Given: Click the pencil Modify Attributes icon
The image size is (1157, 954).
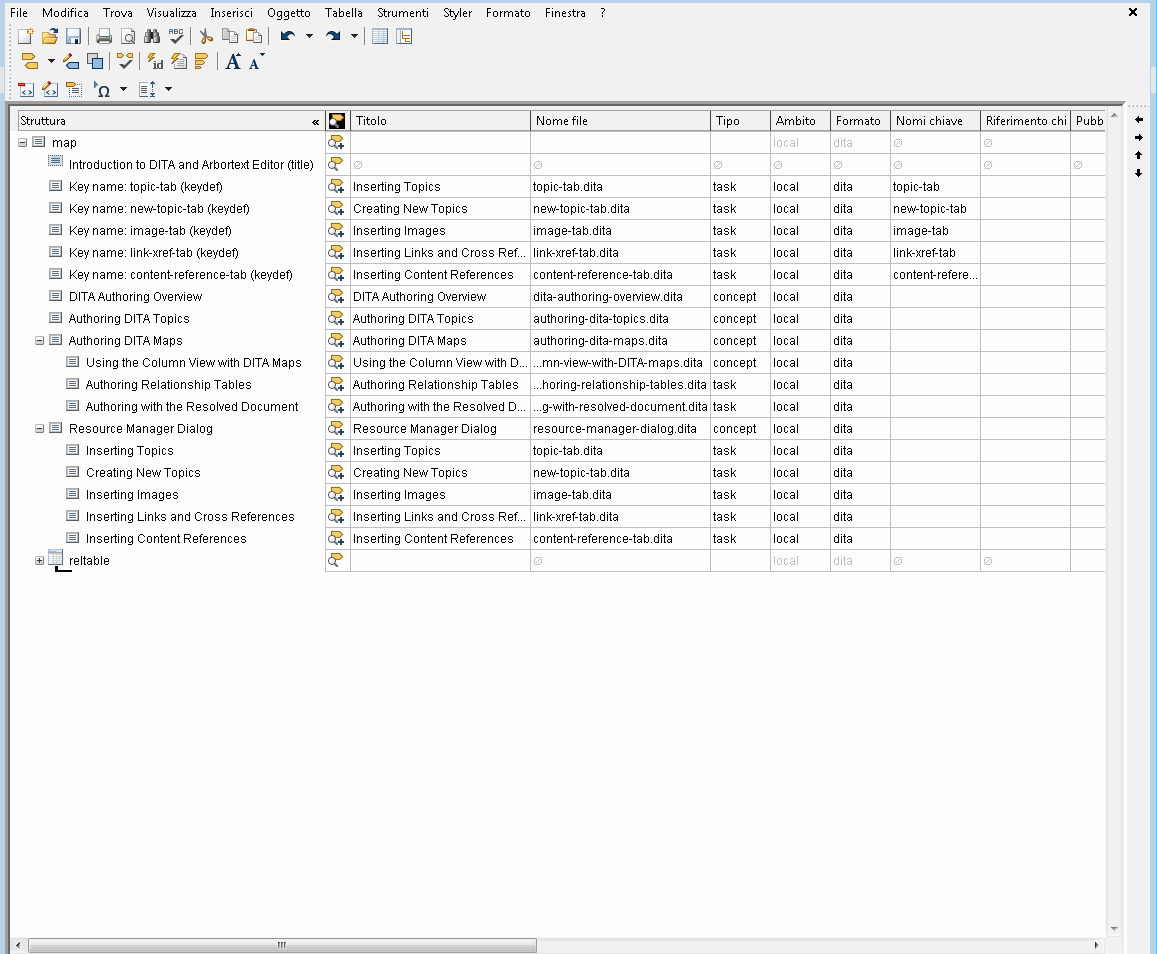Looking at the screenshot, I should pos(71,61).
